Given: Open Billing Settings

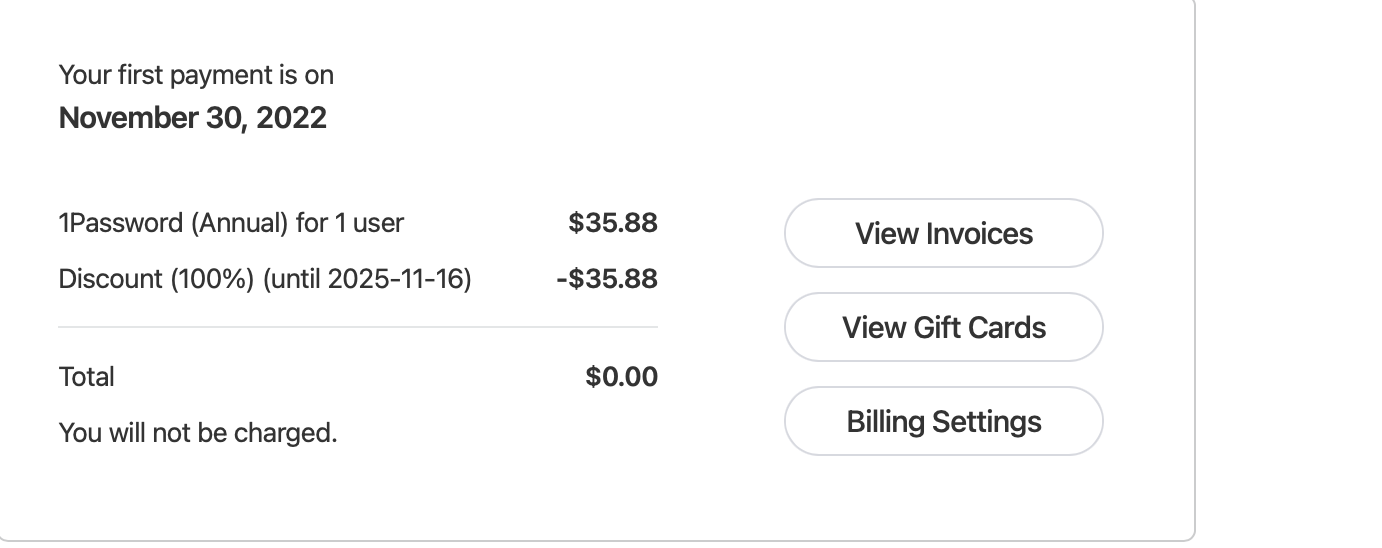Looking at the screenshot, I should coord(943,421).
